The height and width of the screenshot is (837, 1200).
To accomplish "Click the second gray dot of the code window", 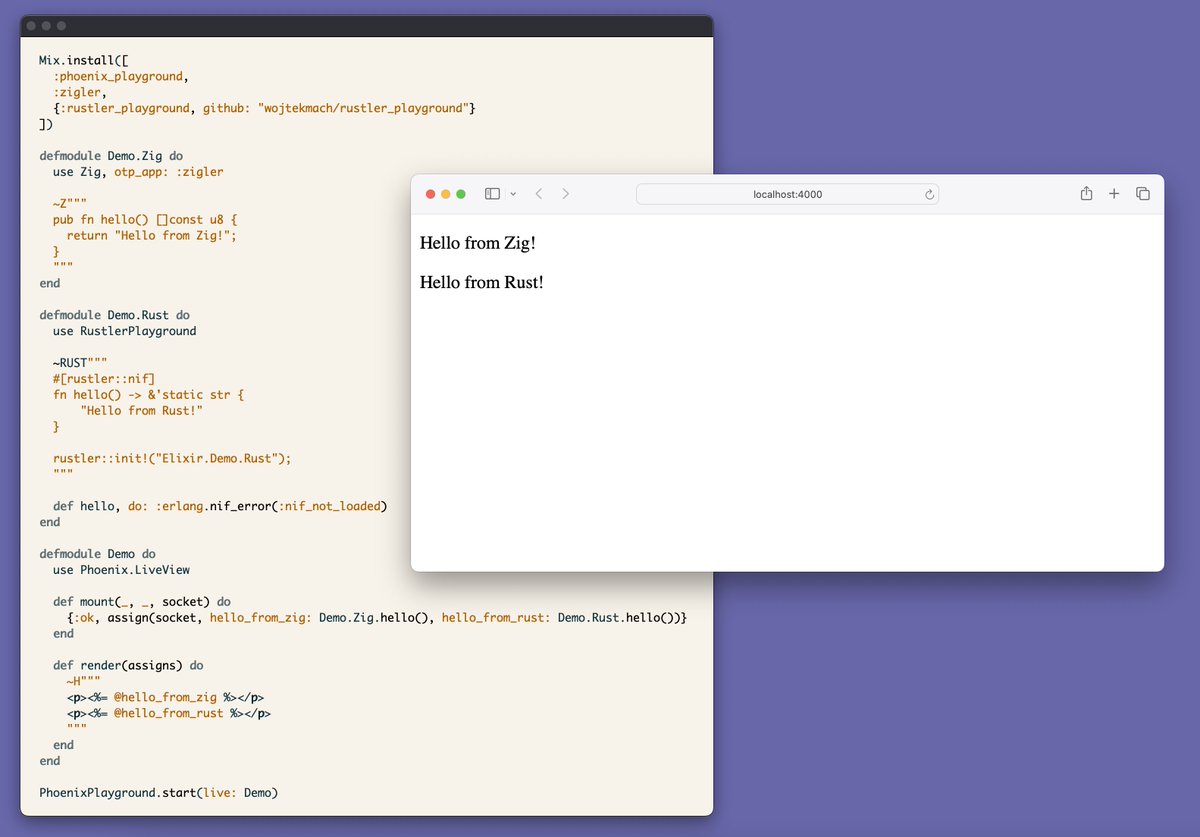I will tap(46, 25).
